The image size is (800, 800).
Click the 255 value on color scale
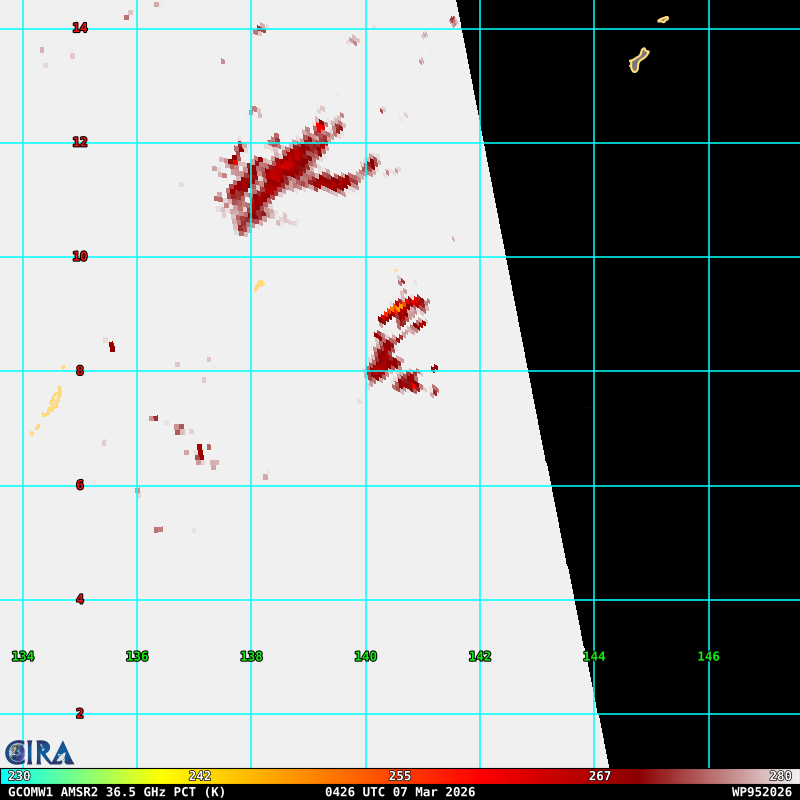[x=399, y=776]
